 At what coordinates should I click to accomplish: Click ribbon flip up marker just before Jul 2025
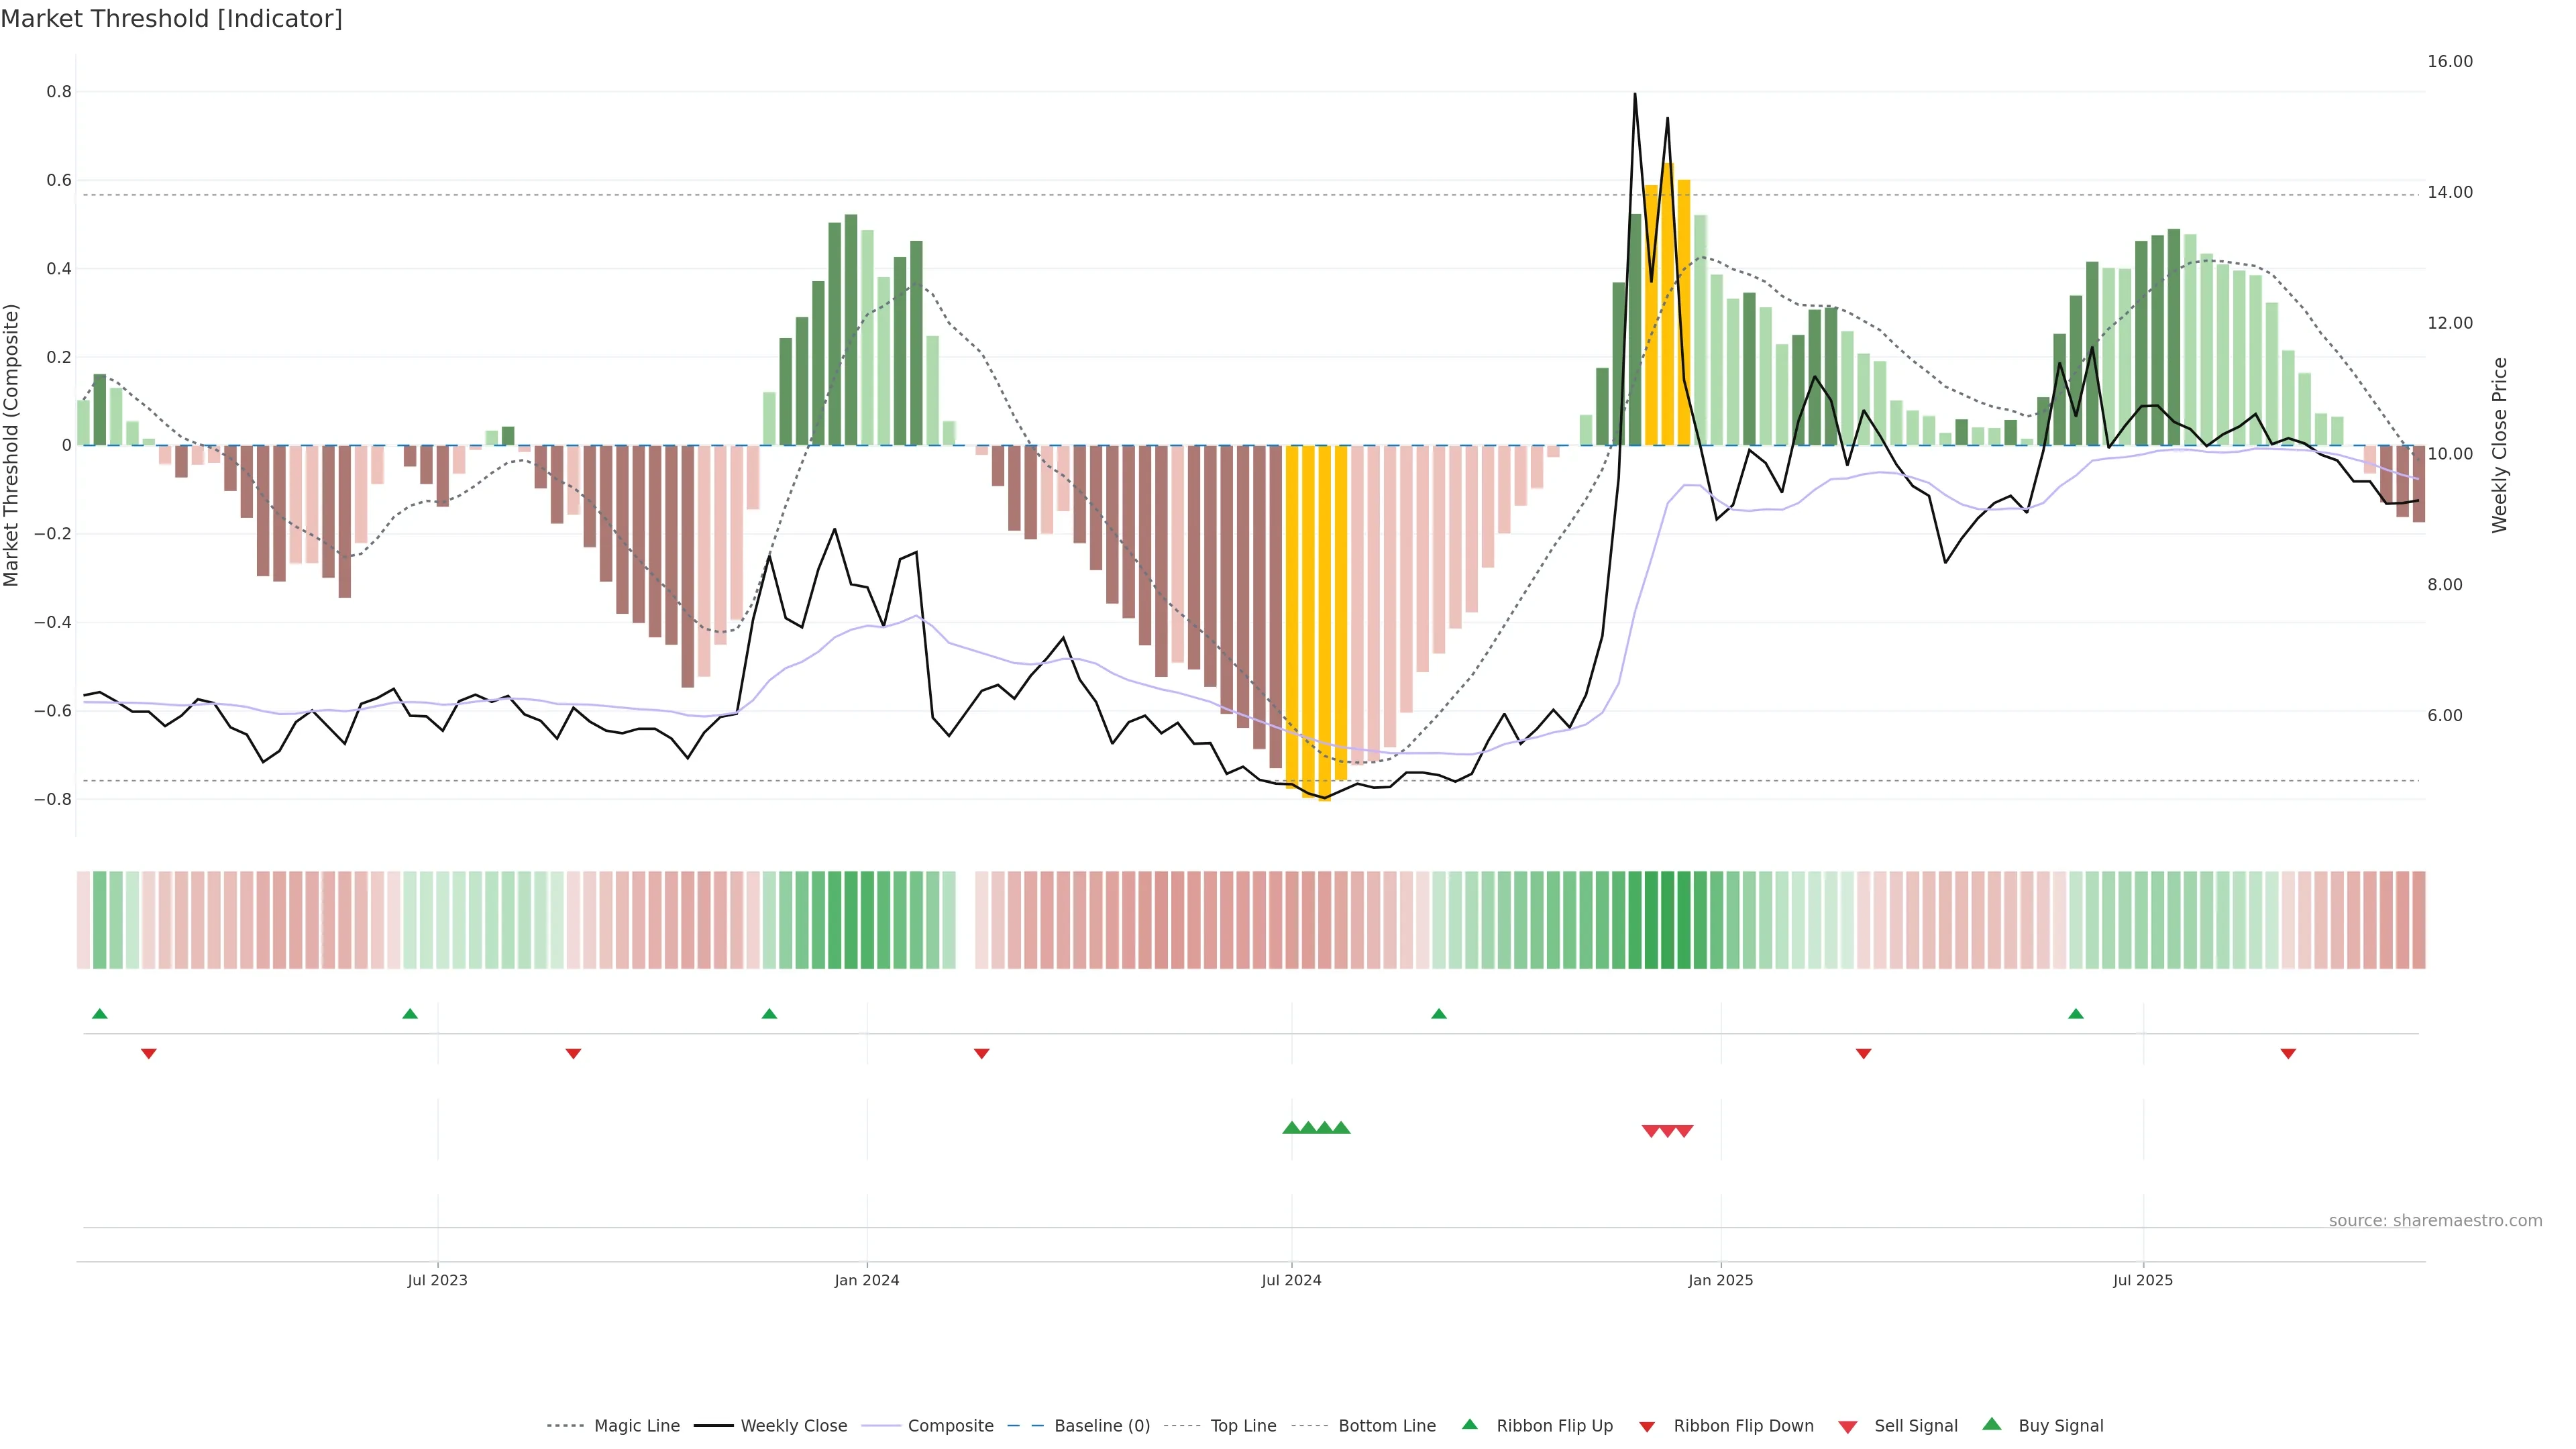coord(2076,1014)
